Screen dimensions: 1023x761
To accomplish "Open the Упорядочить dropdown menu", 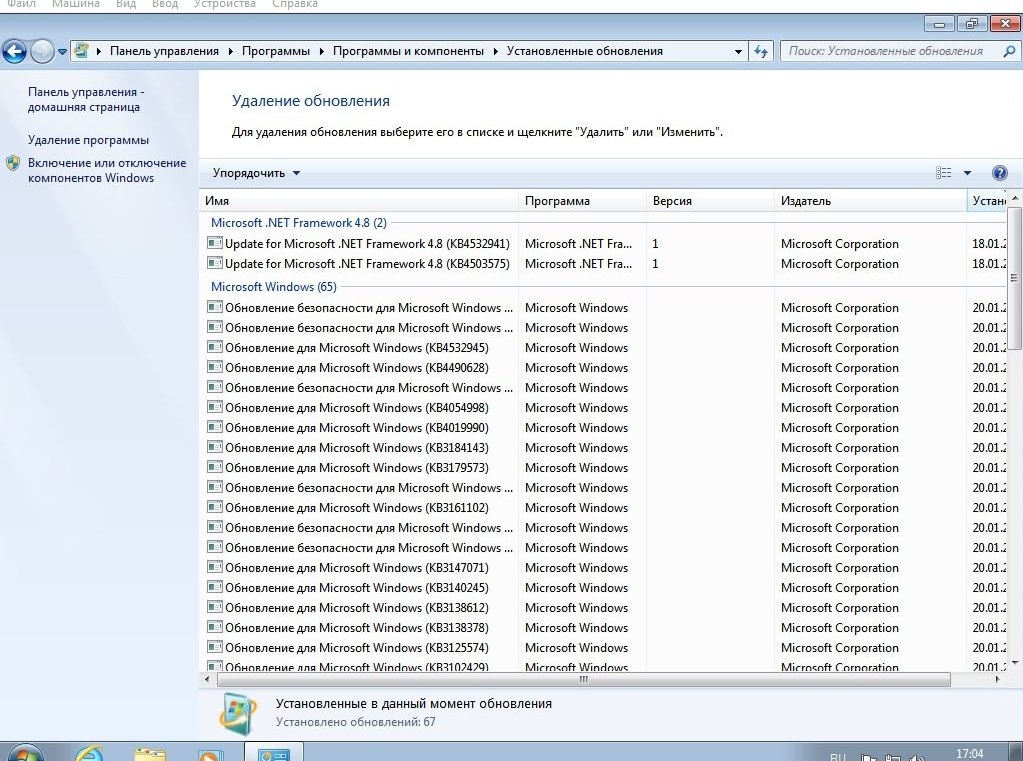I will point(256,173).
